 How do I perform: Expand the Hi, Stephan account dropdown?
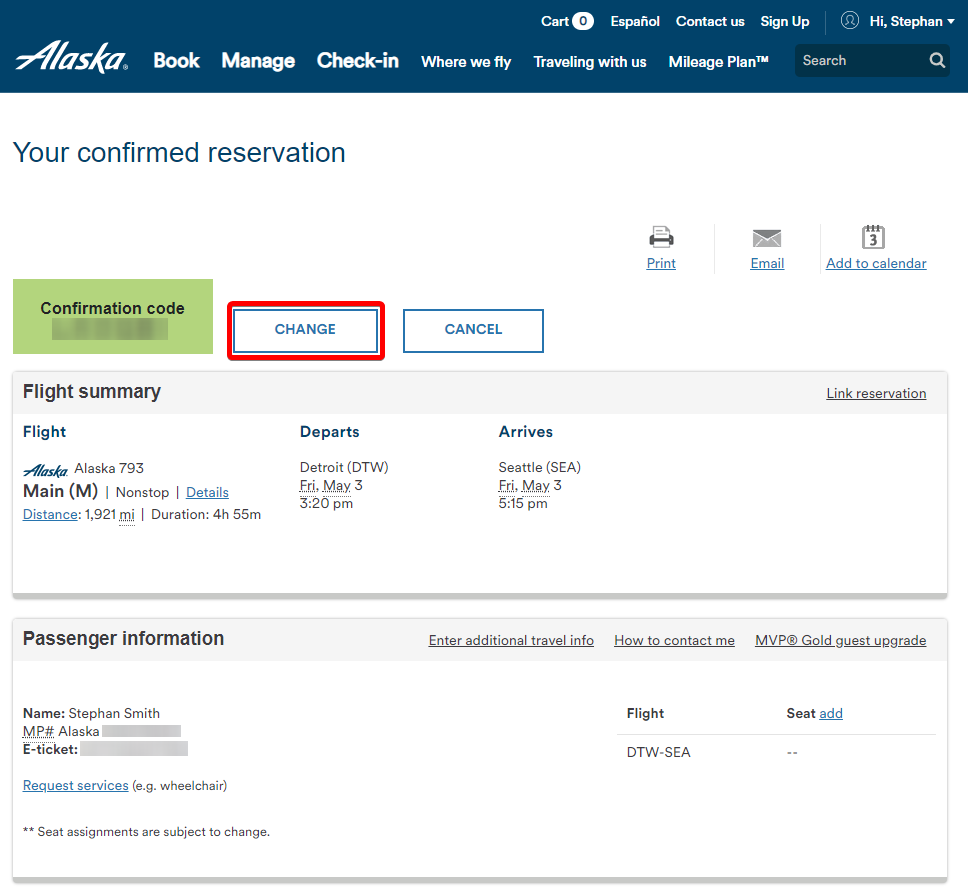(912, 22)
